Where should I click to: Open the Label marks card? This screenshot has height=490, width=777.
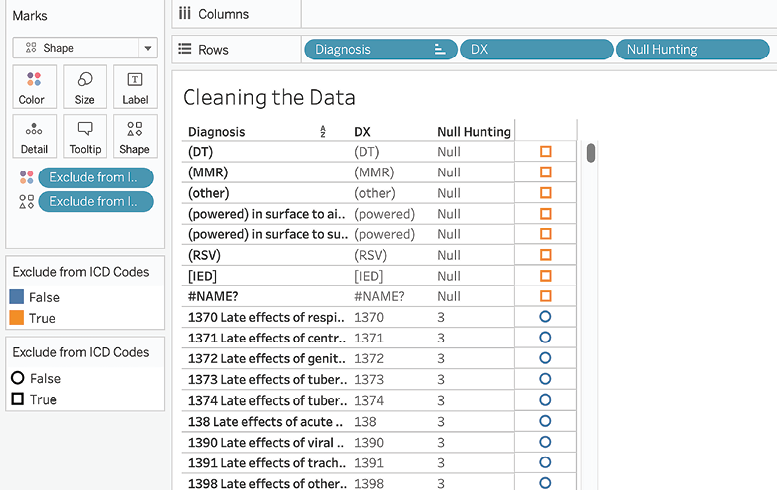click(x=135, y=87)
